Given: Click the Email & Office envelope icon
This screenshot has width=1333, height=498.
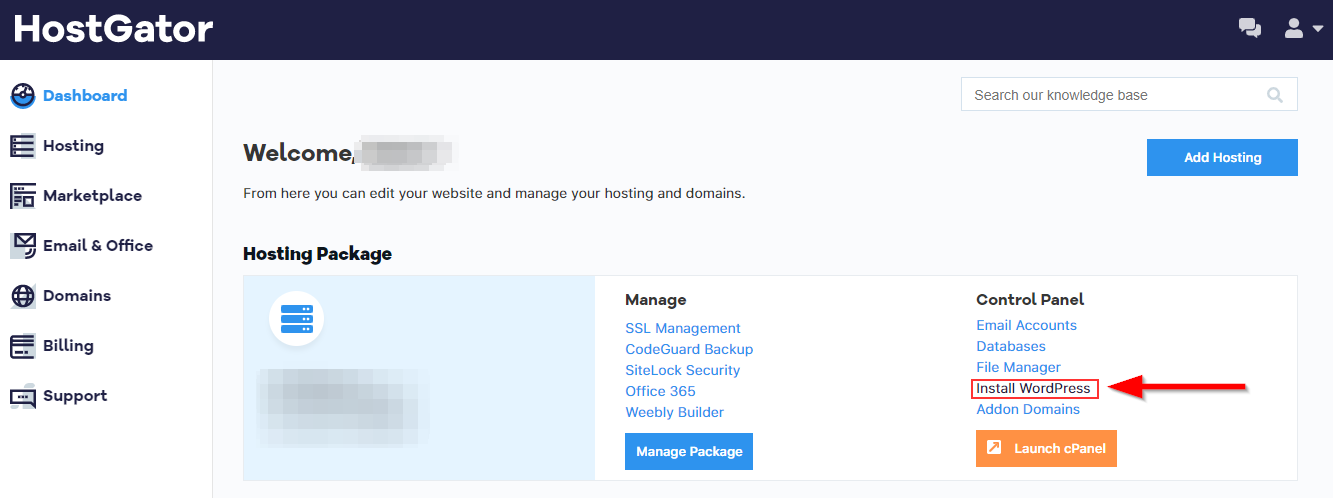Looking at the screenshot, I should tap(23, 246).
